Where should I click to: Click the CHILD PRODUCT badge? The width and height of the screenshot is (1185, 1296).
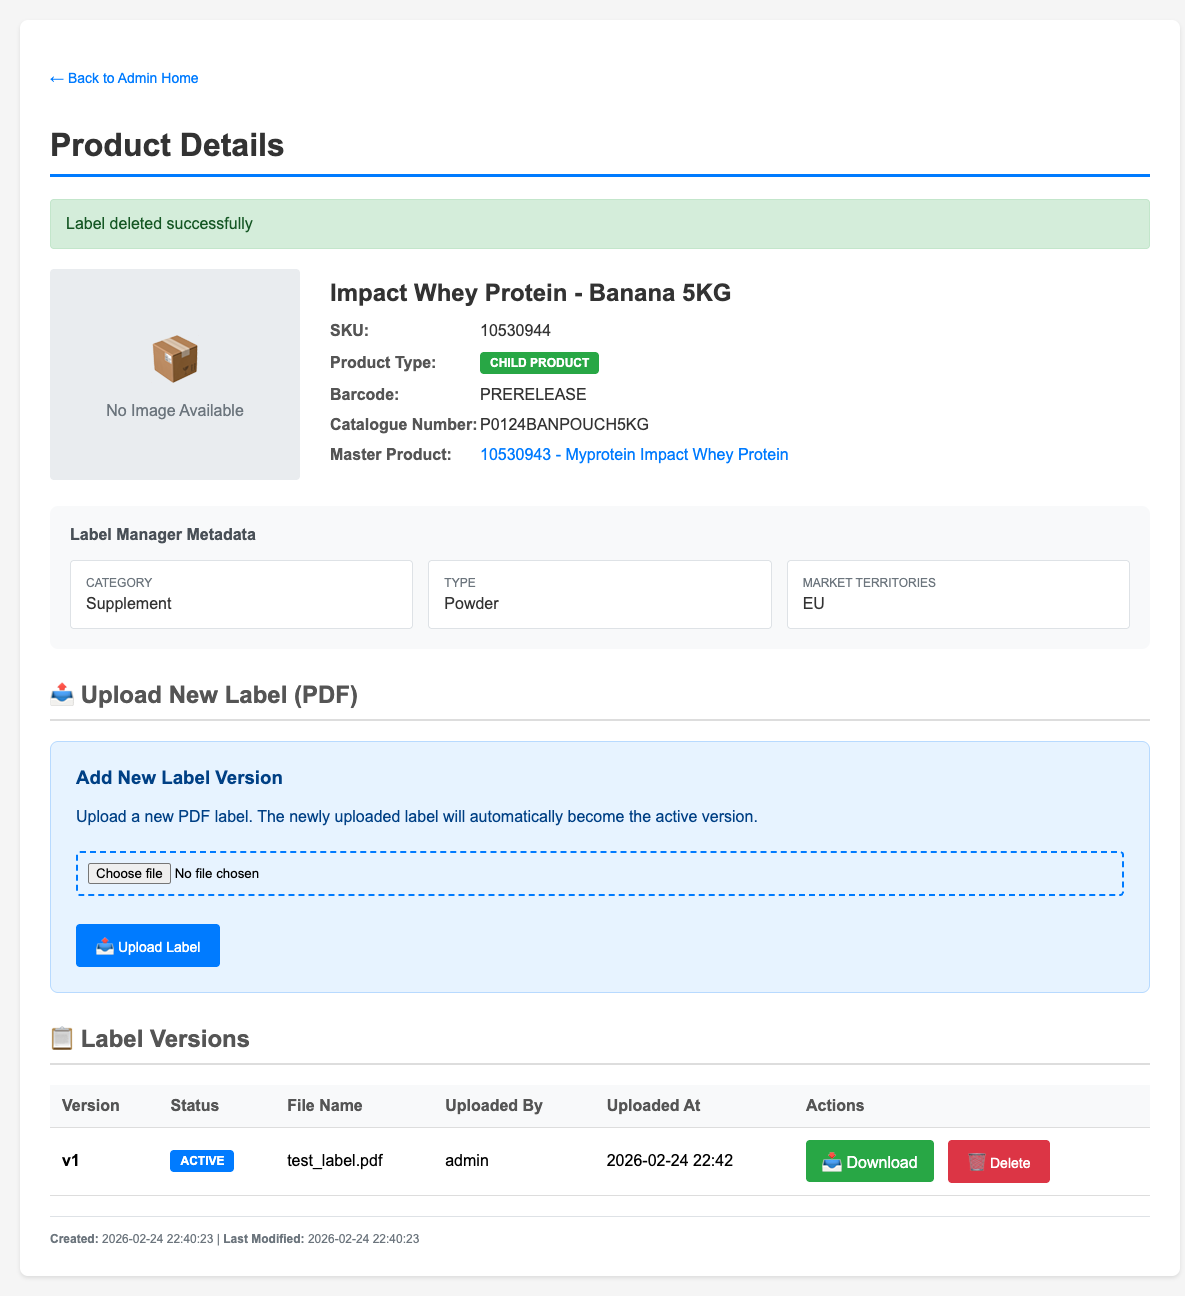click(539, 363)
